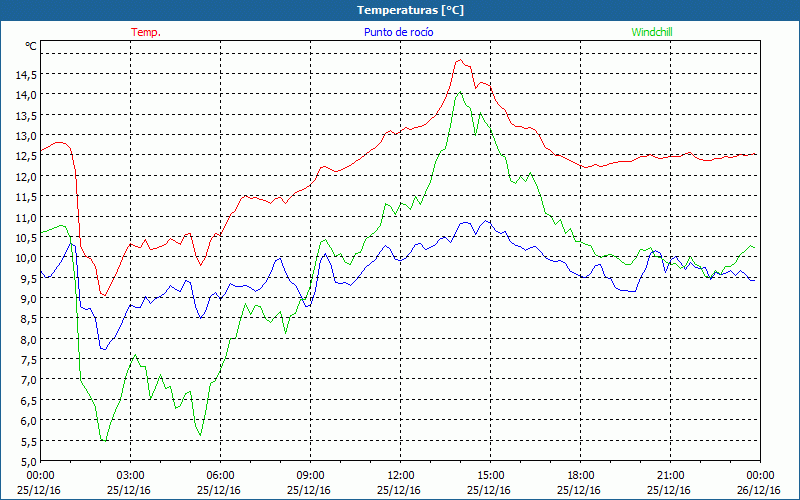Click the 'Temperaturas [°C]' chart title
Screen dimensions: 800x500
coord(410,10)
